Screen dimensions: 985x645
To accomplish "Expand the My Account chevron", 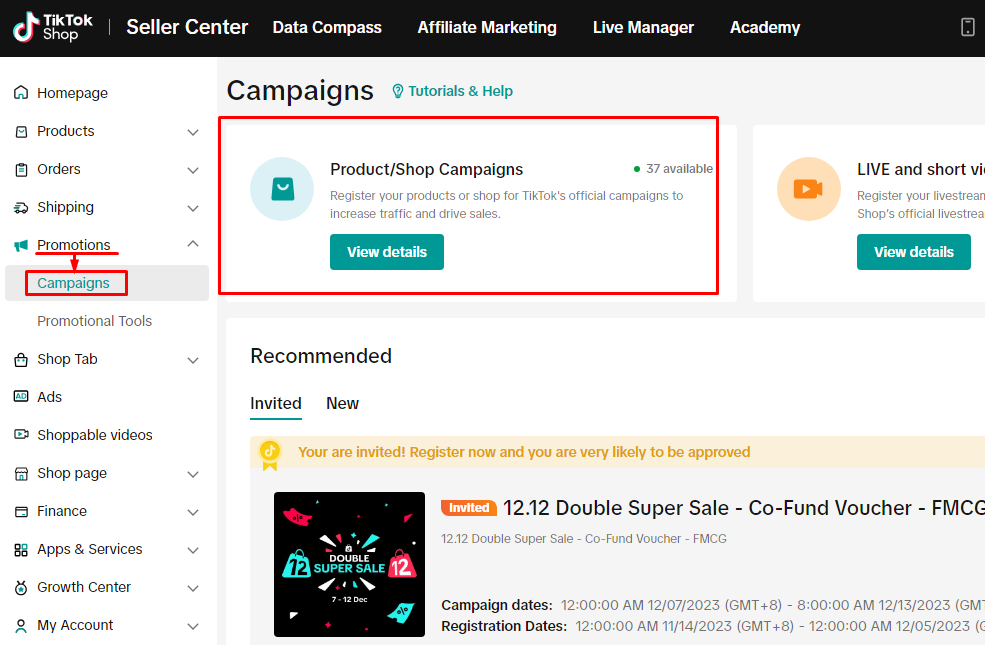I will (193, 626).
